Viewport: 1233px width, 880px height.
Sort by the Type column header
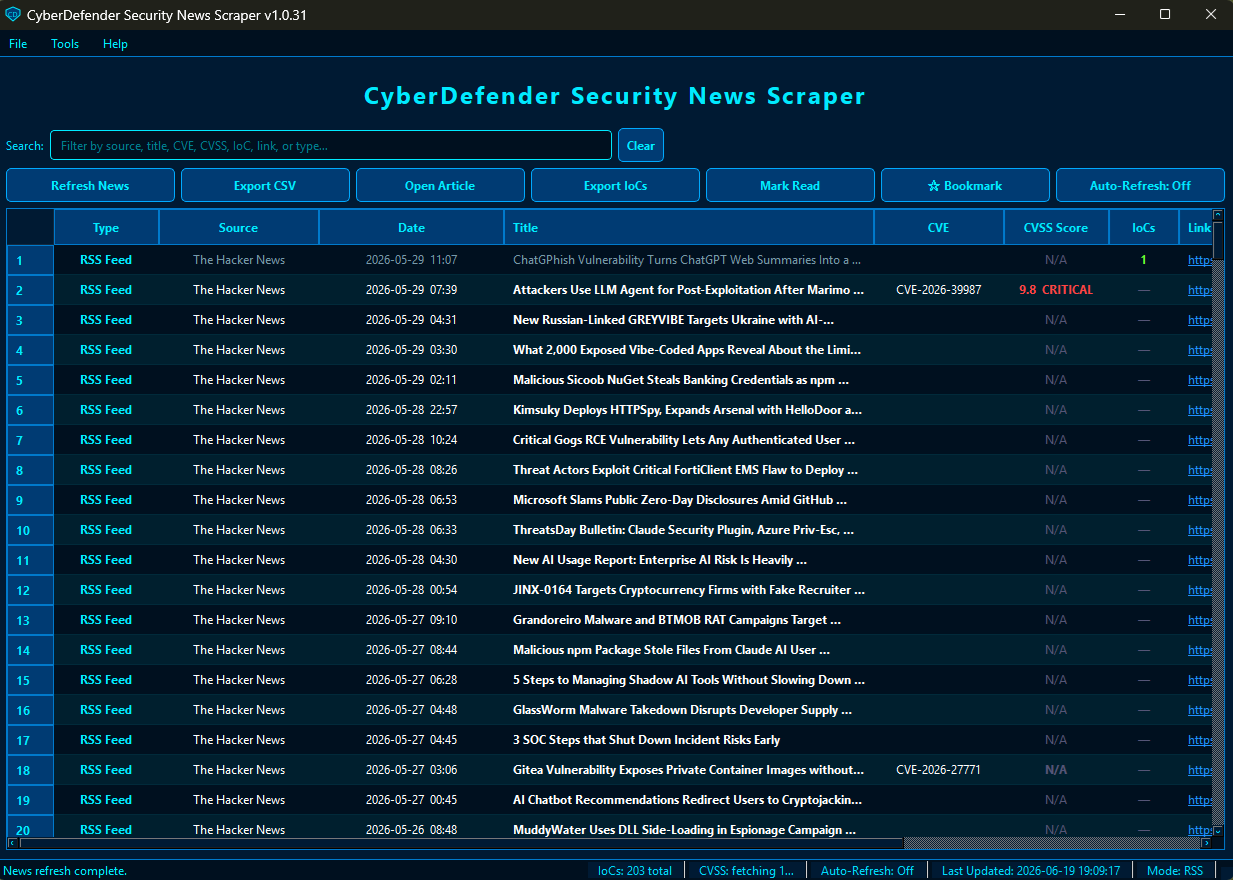[x=106, y=227]
